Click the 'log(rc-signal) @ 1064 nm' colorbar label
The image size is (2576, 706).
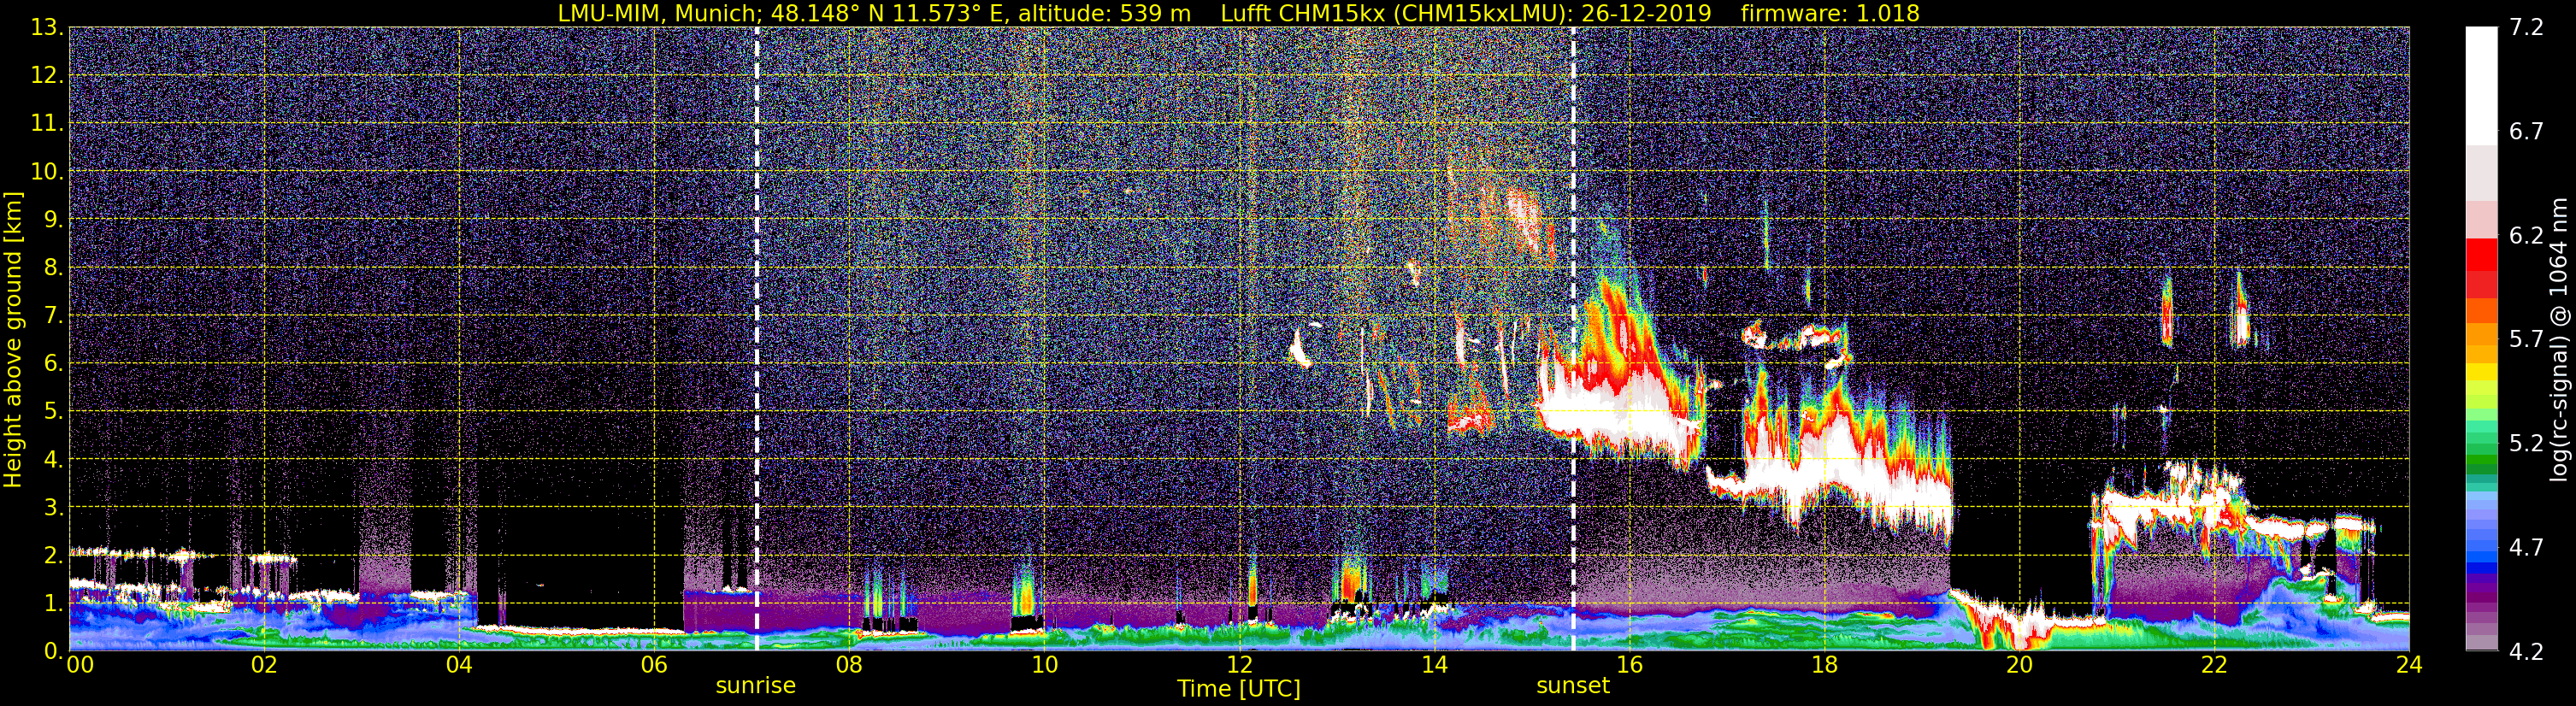coord(2557,339)
